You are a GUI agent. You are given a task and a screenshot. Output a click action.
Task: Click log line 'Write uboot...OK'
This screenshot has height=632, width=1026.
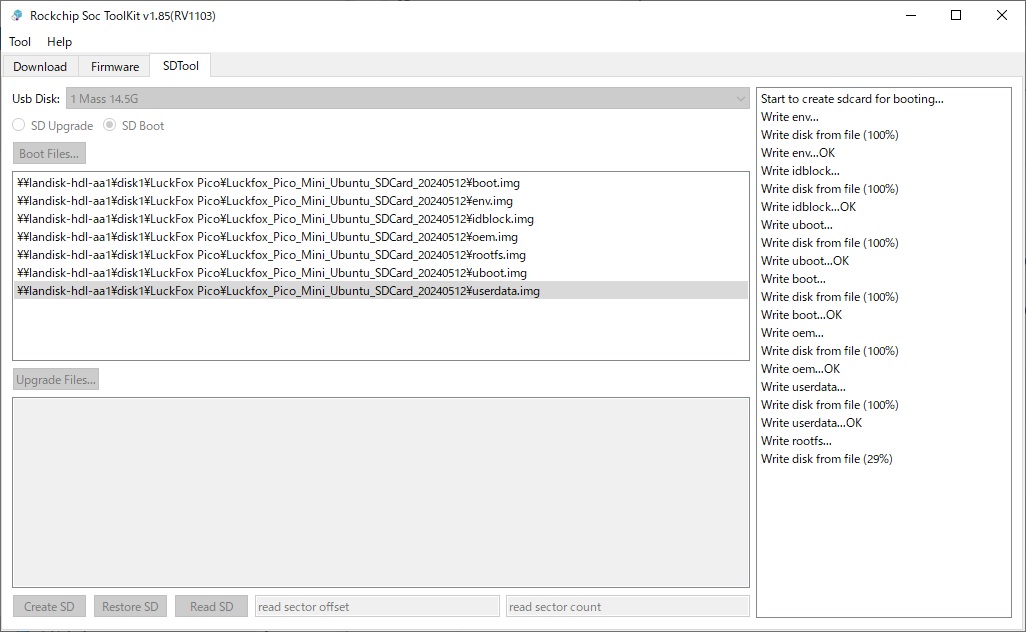[805, 261]
